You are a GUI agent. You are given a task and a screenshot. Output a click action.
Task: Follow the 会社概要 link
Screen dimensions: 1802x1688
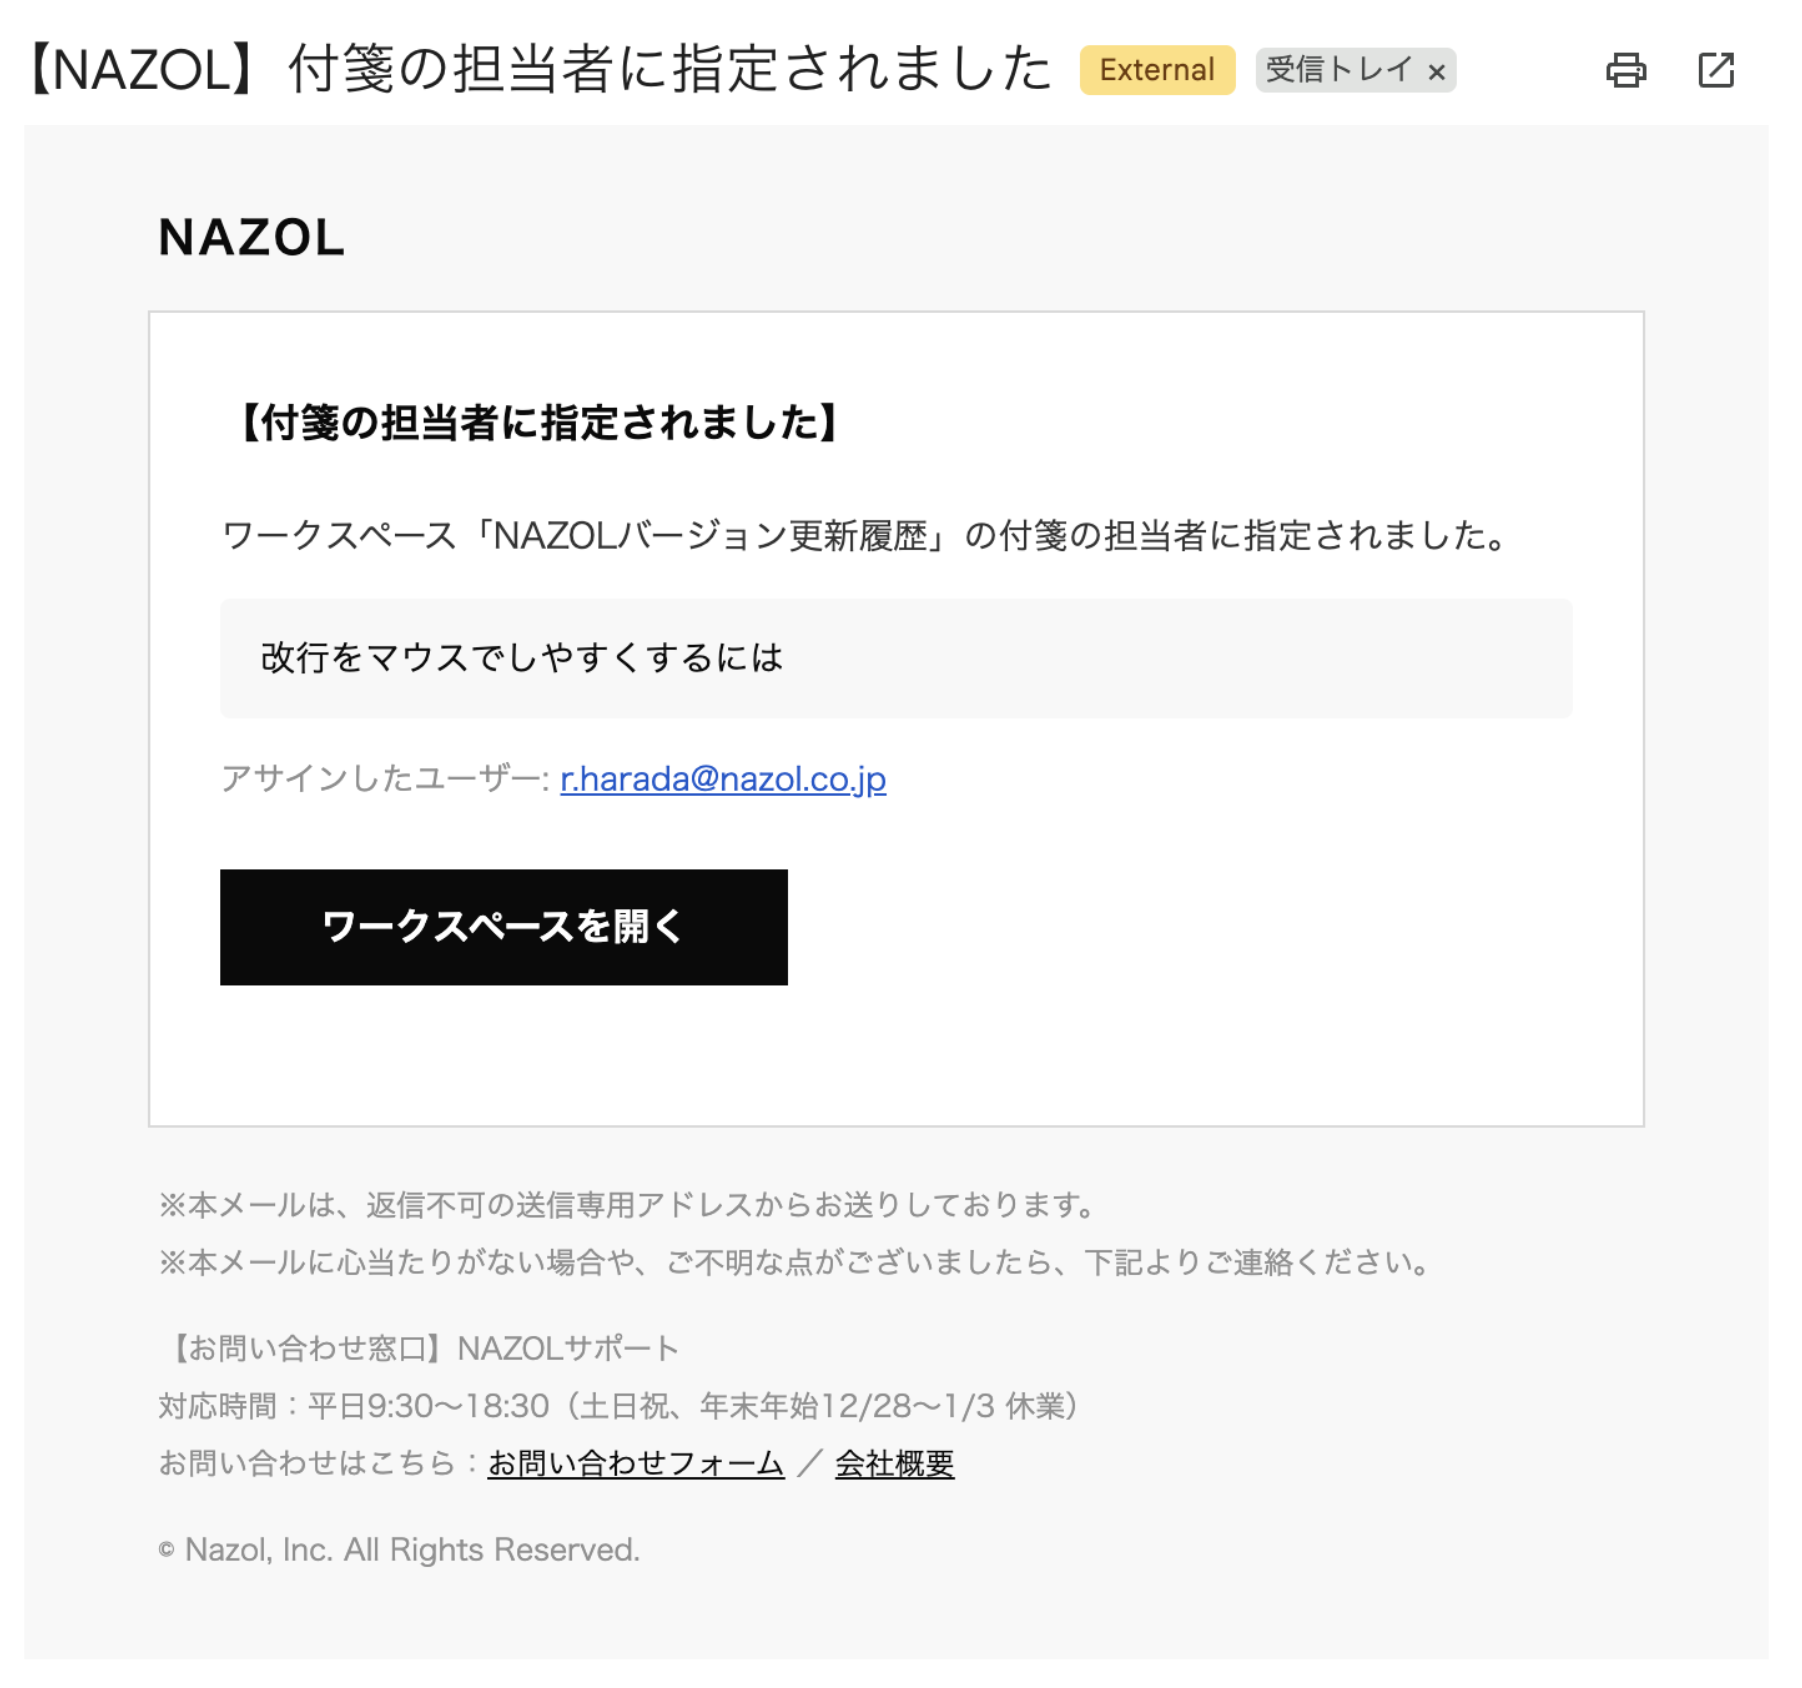tap(895, 1464)
